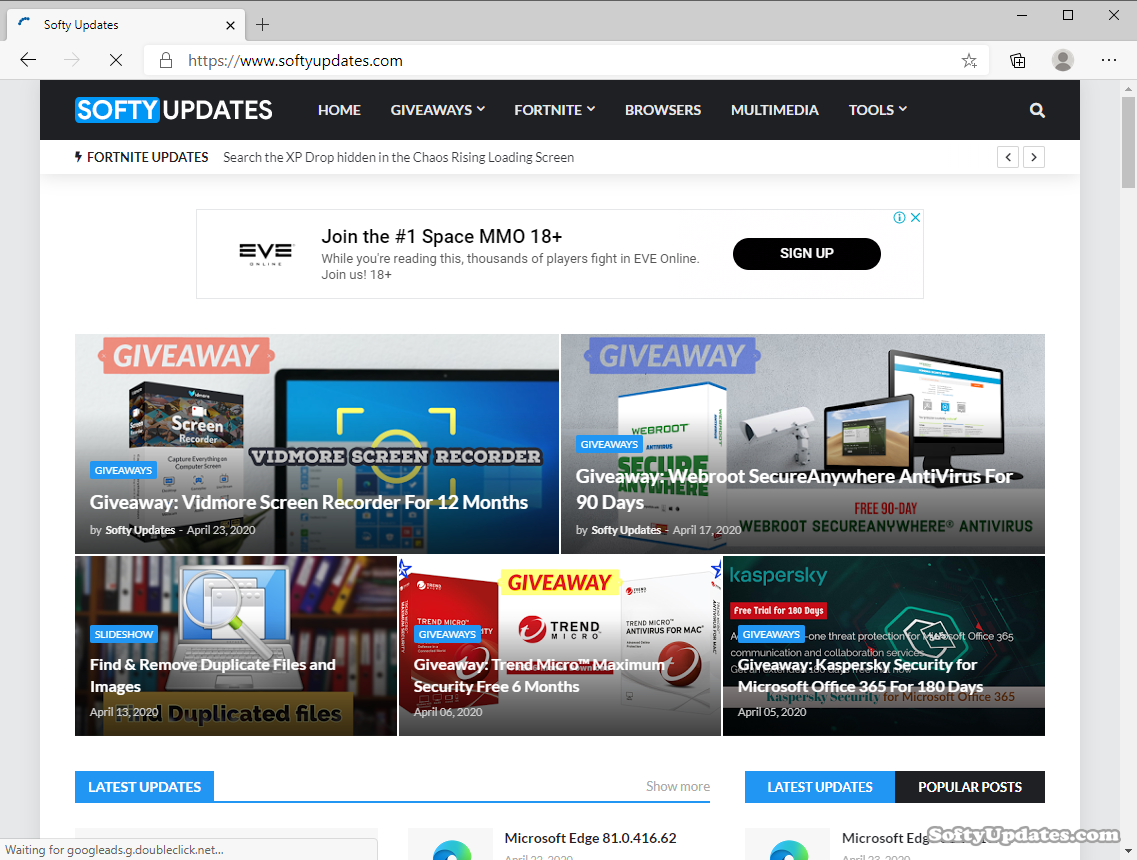Add this page to favorites with the star icon
The height and width of the screenshot is (860, 1137).
(969, 61)
